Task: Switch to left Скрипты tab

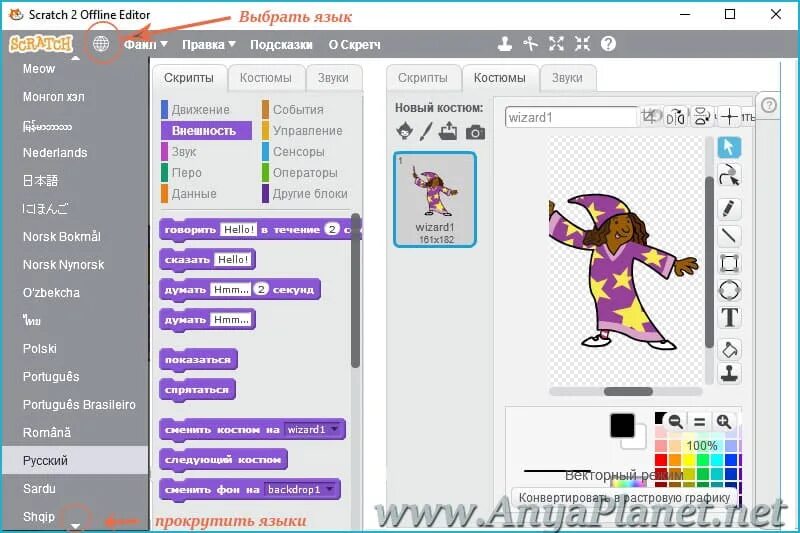Action: click(x=189, y=78)
